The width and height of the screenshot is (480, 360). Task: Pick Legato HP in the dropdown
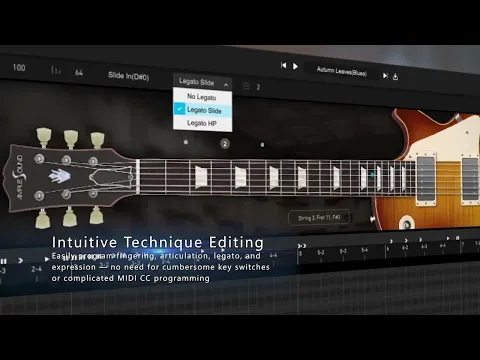(x=202, y=123)
